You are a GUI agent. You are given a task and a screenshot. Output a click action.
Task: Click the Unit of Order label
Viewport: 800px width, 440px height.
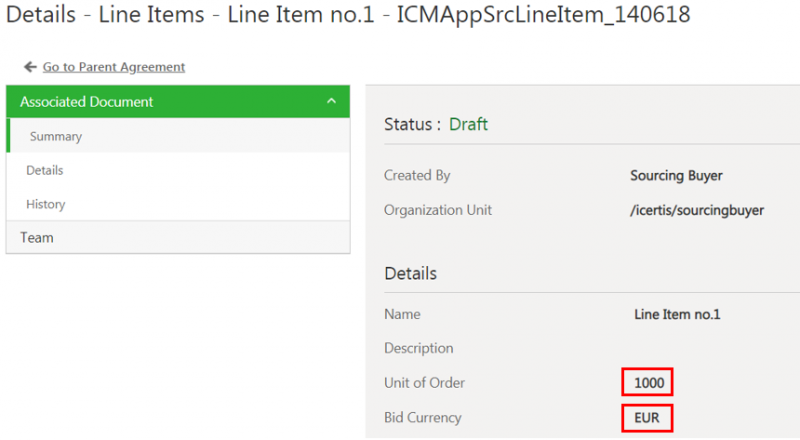pyautogui.click(x=424, y=382)
